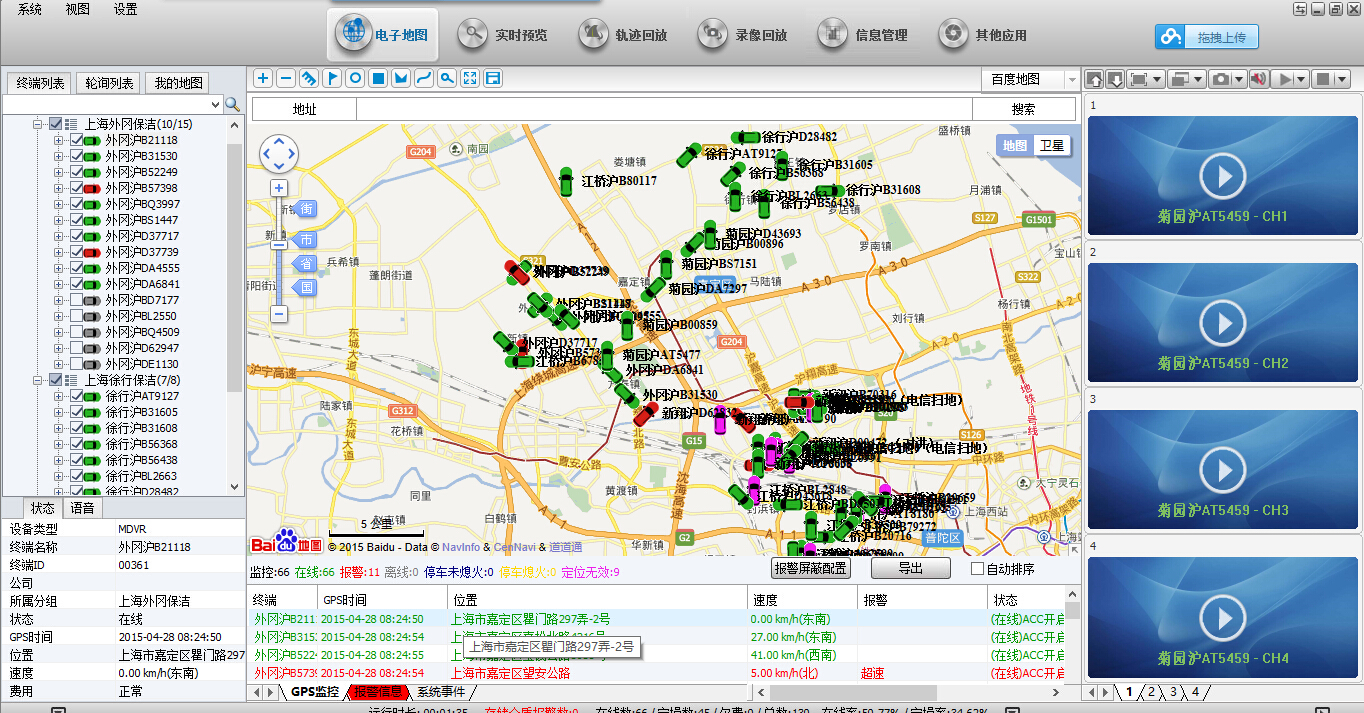Click the magnifier next to terminal search
Viewport: 1364px width, 713px height.
(232, 104)
